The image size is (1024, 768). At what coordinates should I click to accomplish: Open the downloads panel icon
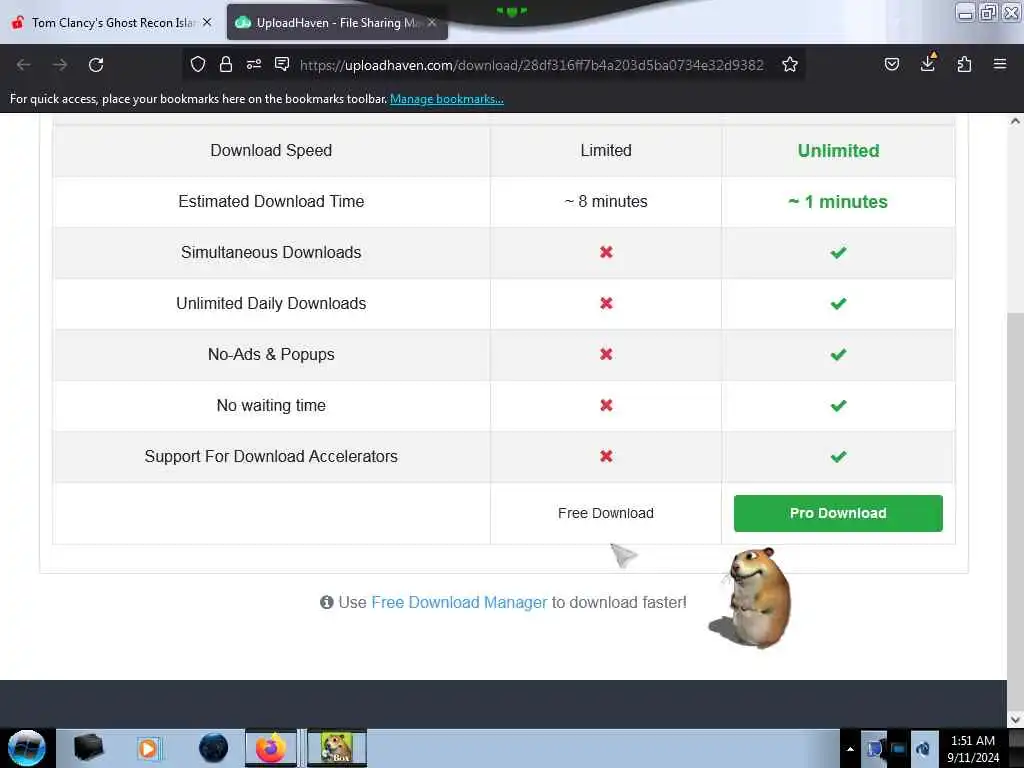[928, 63]
